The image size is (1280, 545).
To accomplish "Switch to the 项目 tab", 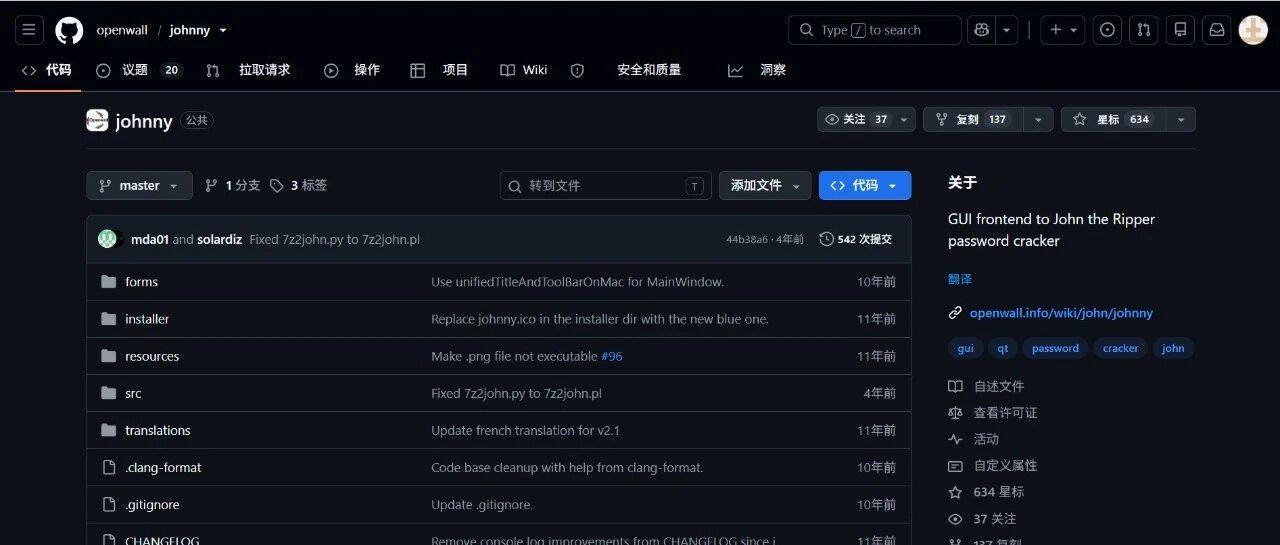I will (439, 70).
